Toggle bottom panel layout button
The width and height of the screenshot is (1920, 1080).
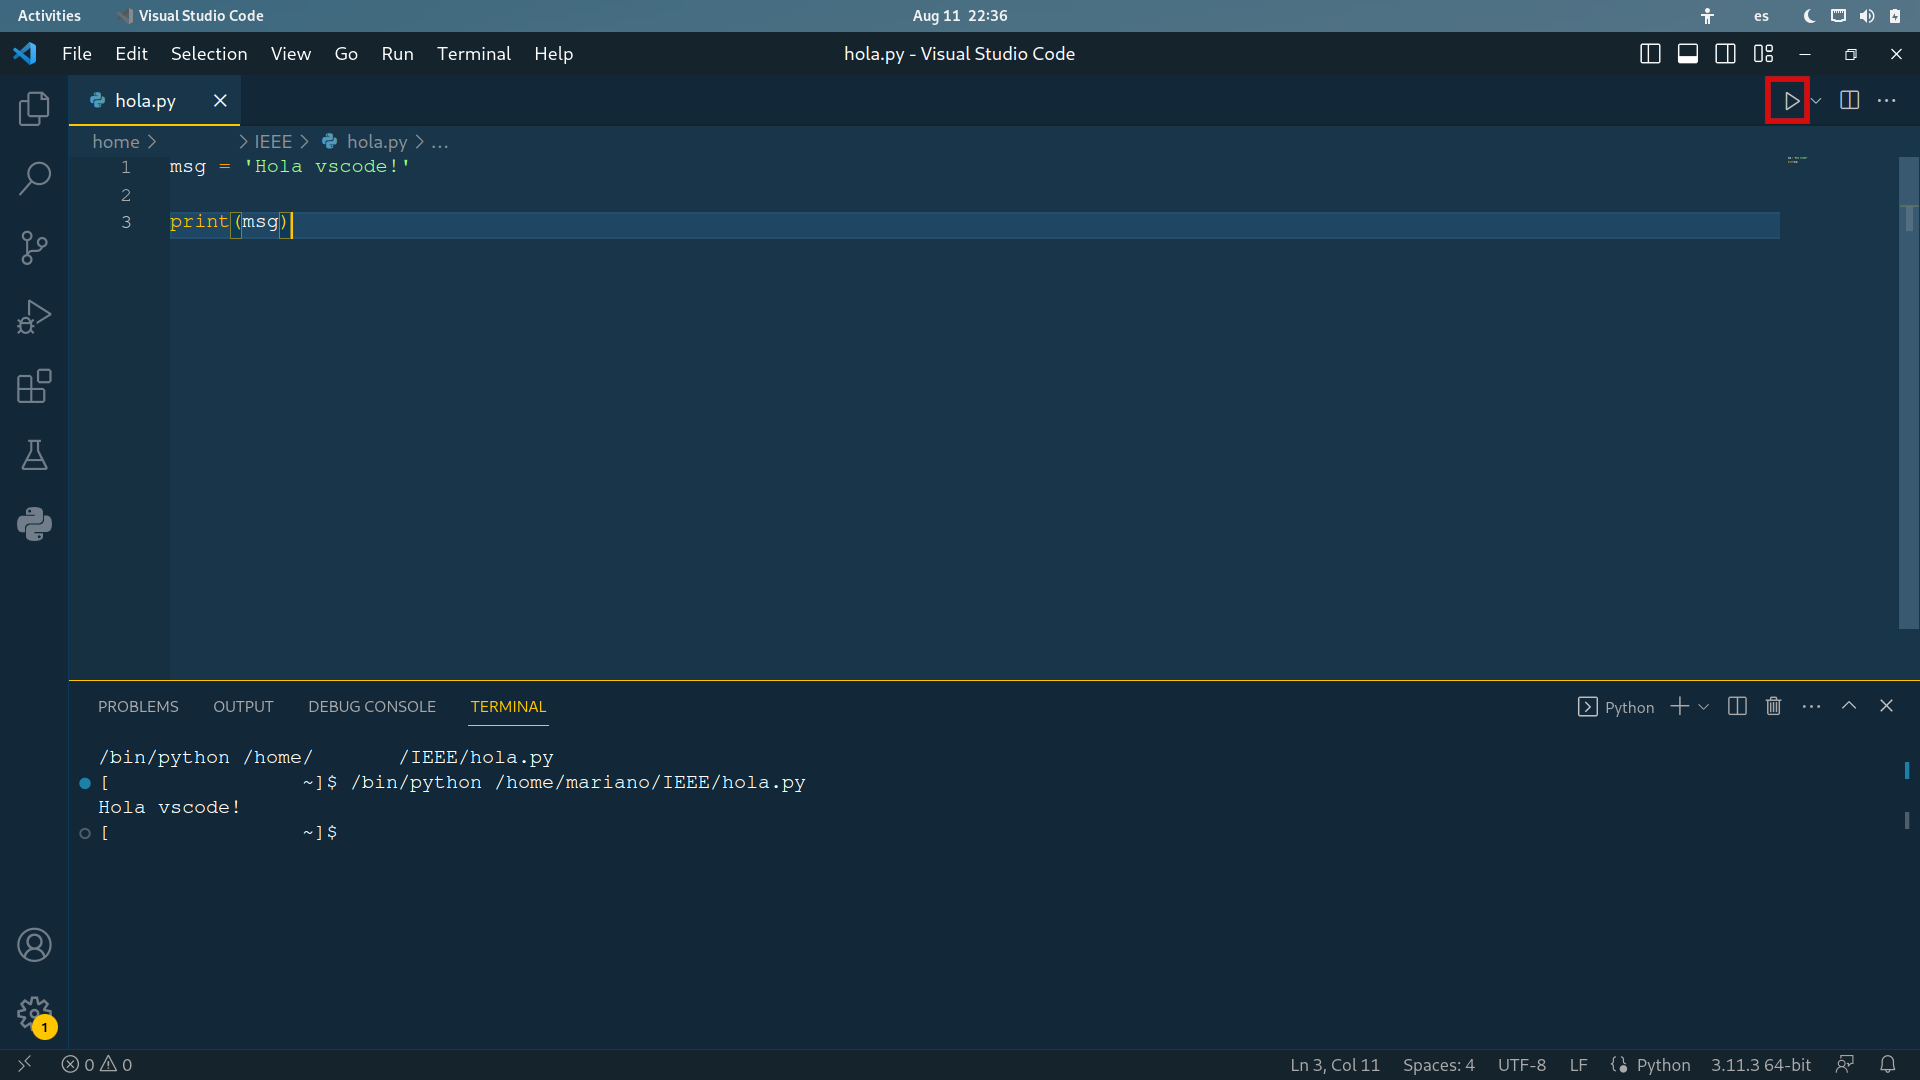pos(1688,54)
